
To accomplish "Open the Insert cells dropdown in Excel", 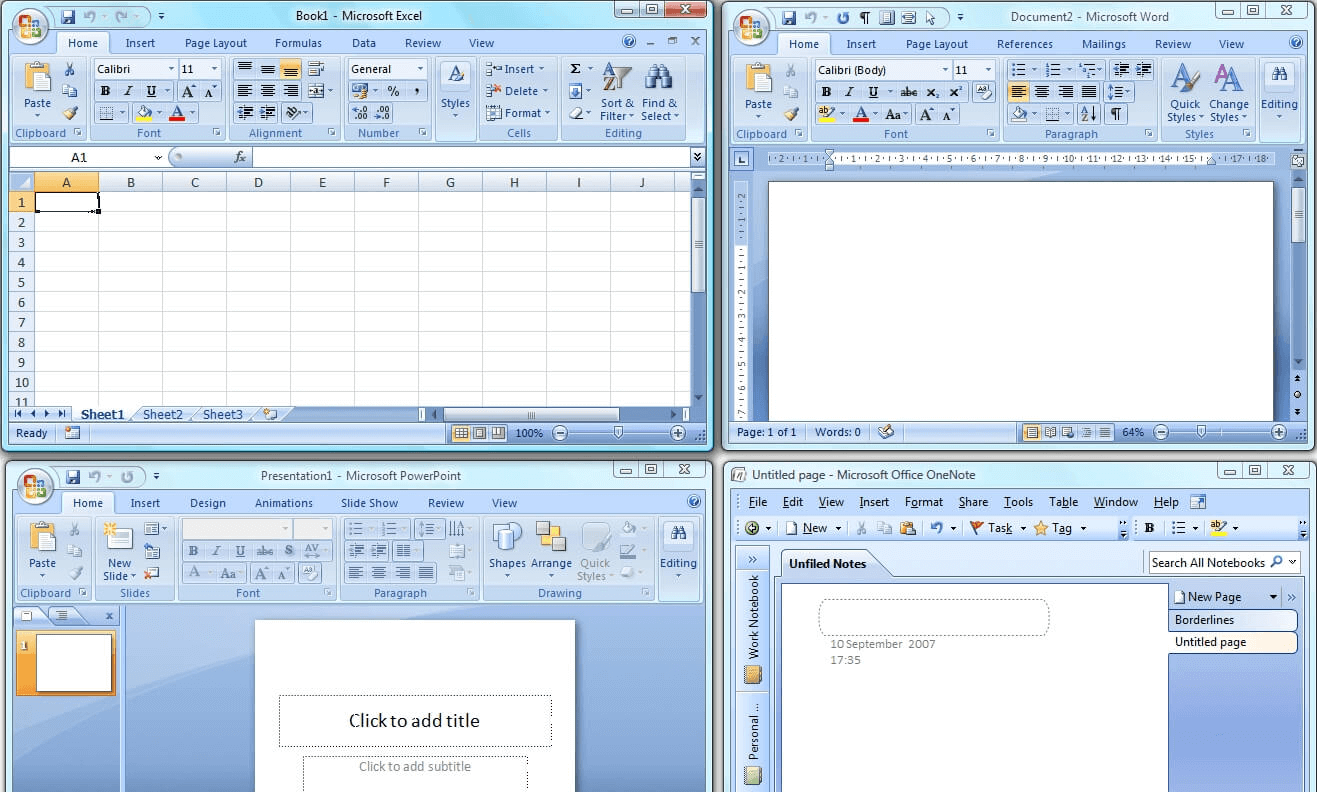I will [541, 69].
